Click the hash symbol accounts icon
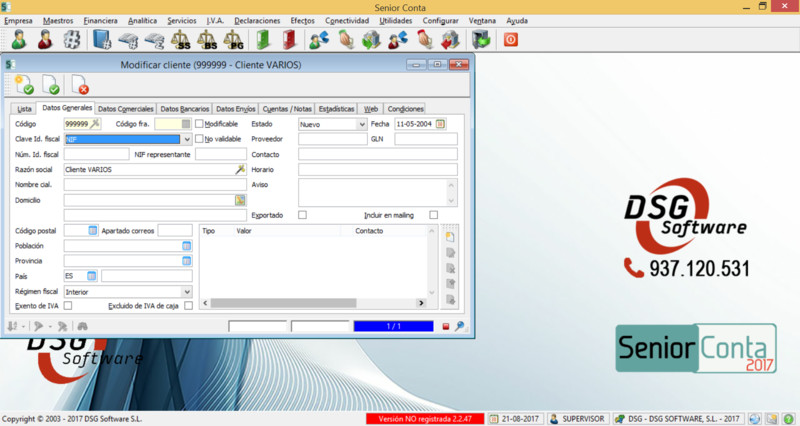This screenshot has width=800, height=426. 71,40
